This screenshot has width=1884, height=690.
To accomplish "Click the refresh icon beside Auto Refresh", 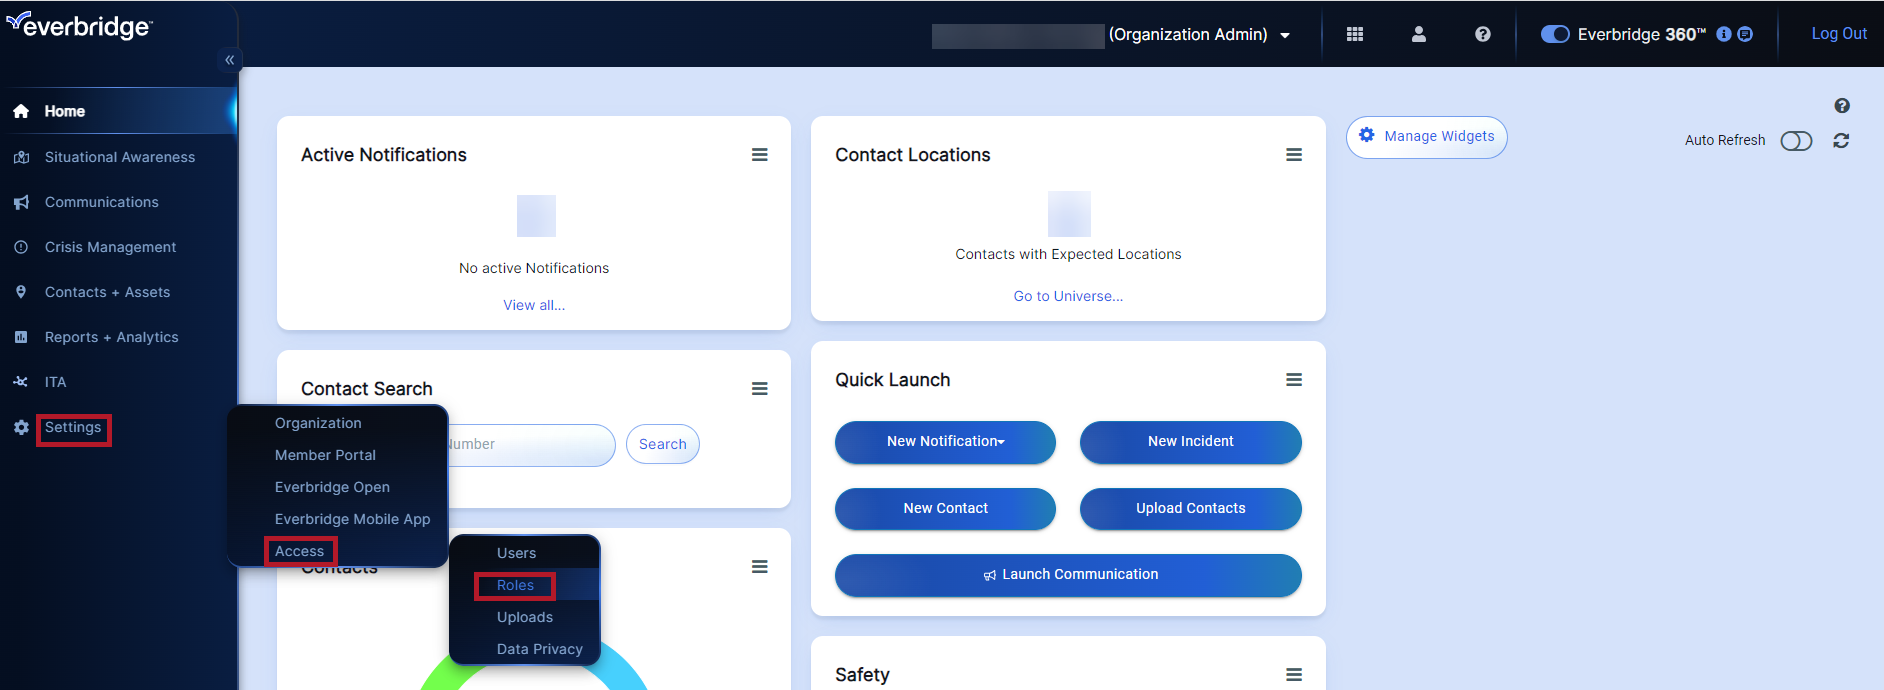I will click(1841, 141).
